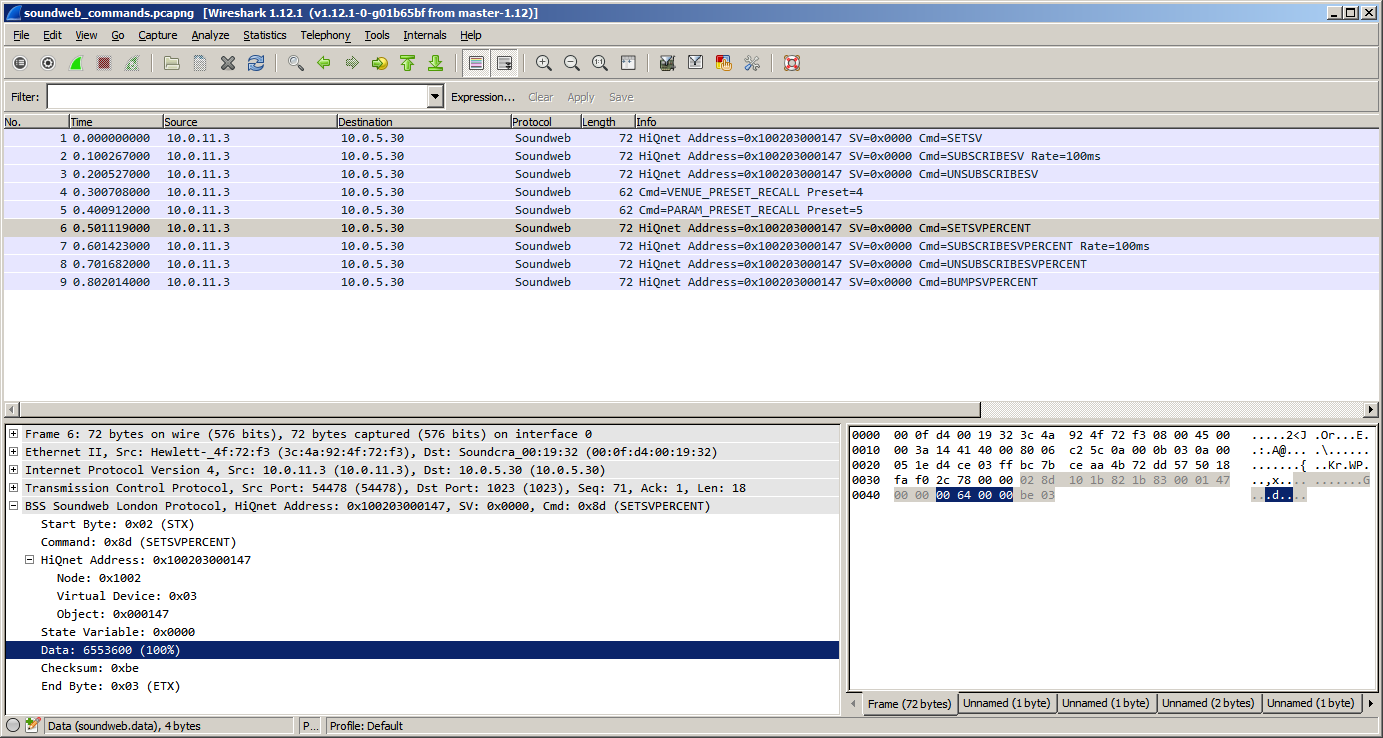The image size is (1383, 738).
Task: Click Profile: Default in status bar
Action: tap(366, 726)
